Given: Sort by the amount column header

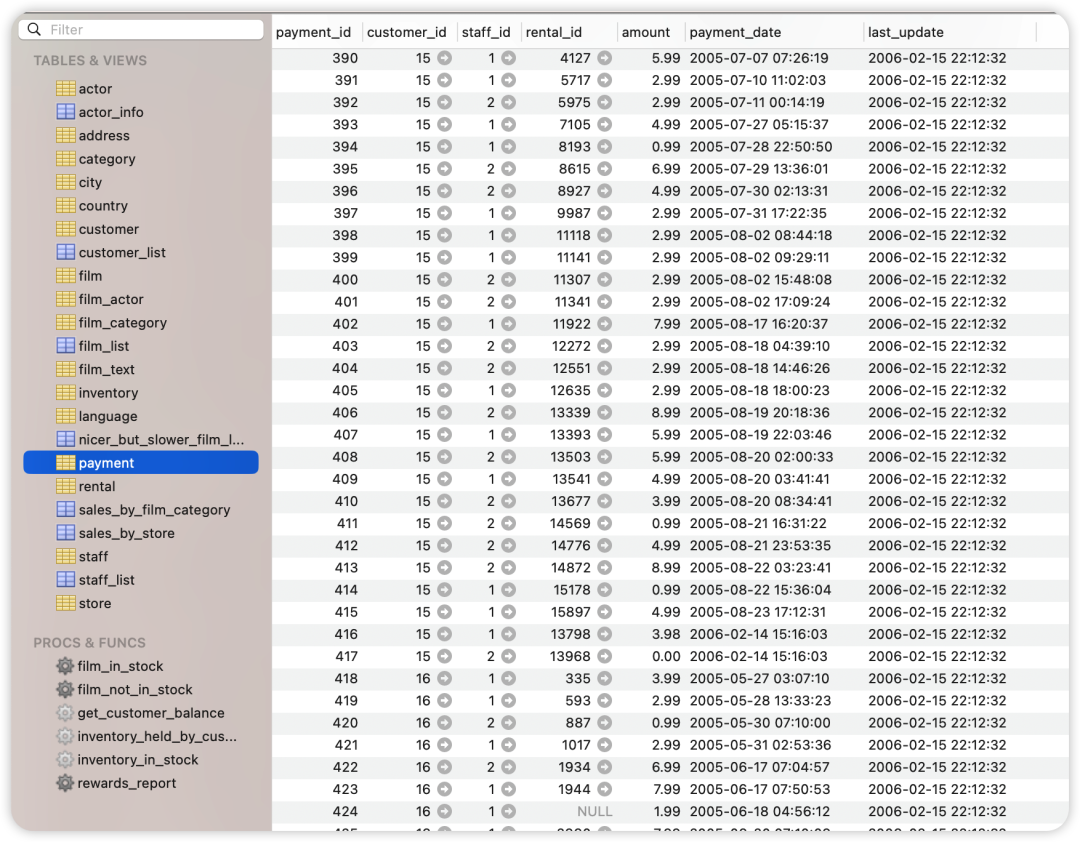Looking at the screenshot, I should [645, 32].
